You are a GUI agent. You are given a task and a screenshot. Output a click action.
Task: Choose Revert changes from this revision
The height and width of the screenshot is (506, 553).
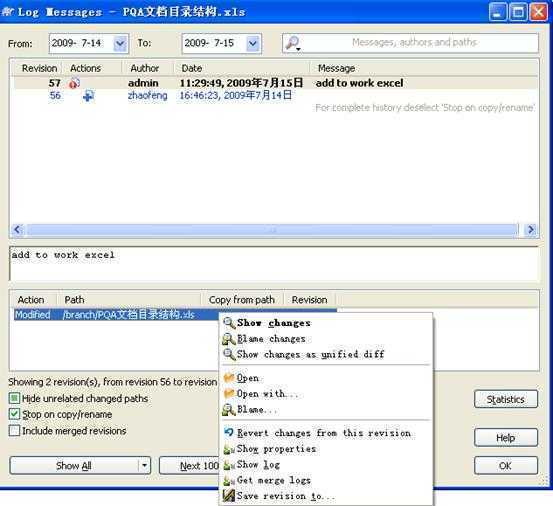click(x=326, y=433)
